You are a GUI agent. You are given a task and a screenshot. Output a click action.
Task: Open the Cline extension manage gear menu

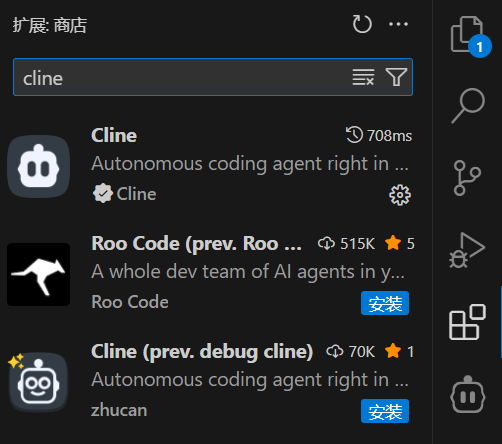(400, 195)
